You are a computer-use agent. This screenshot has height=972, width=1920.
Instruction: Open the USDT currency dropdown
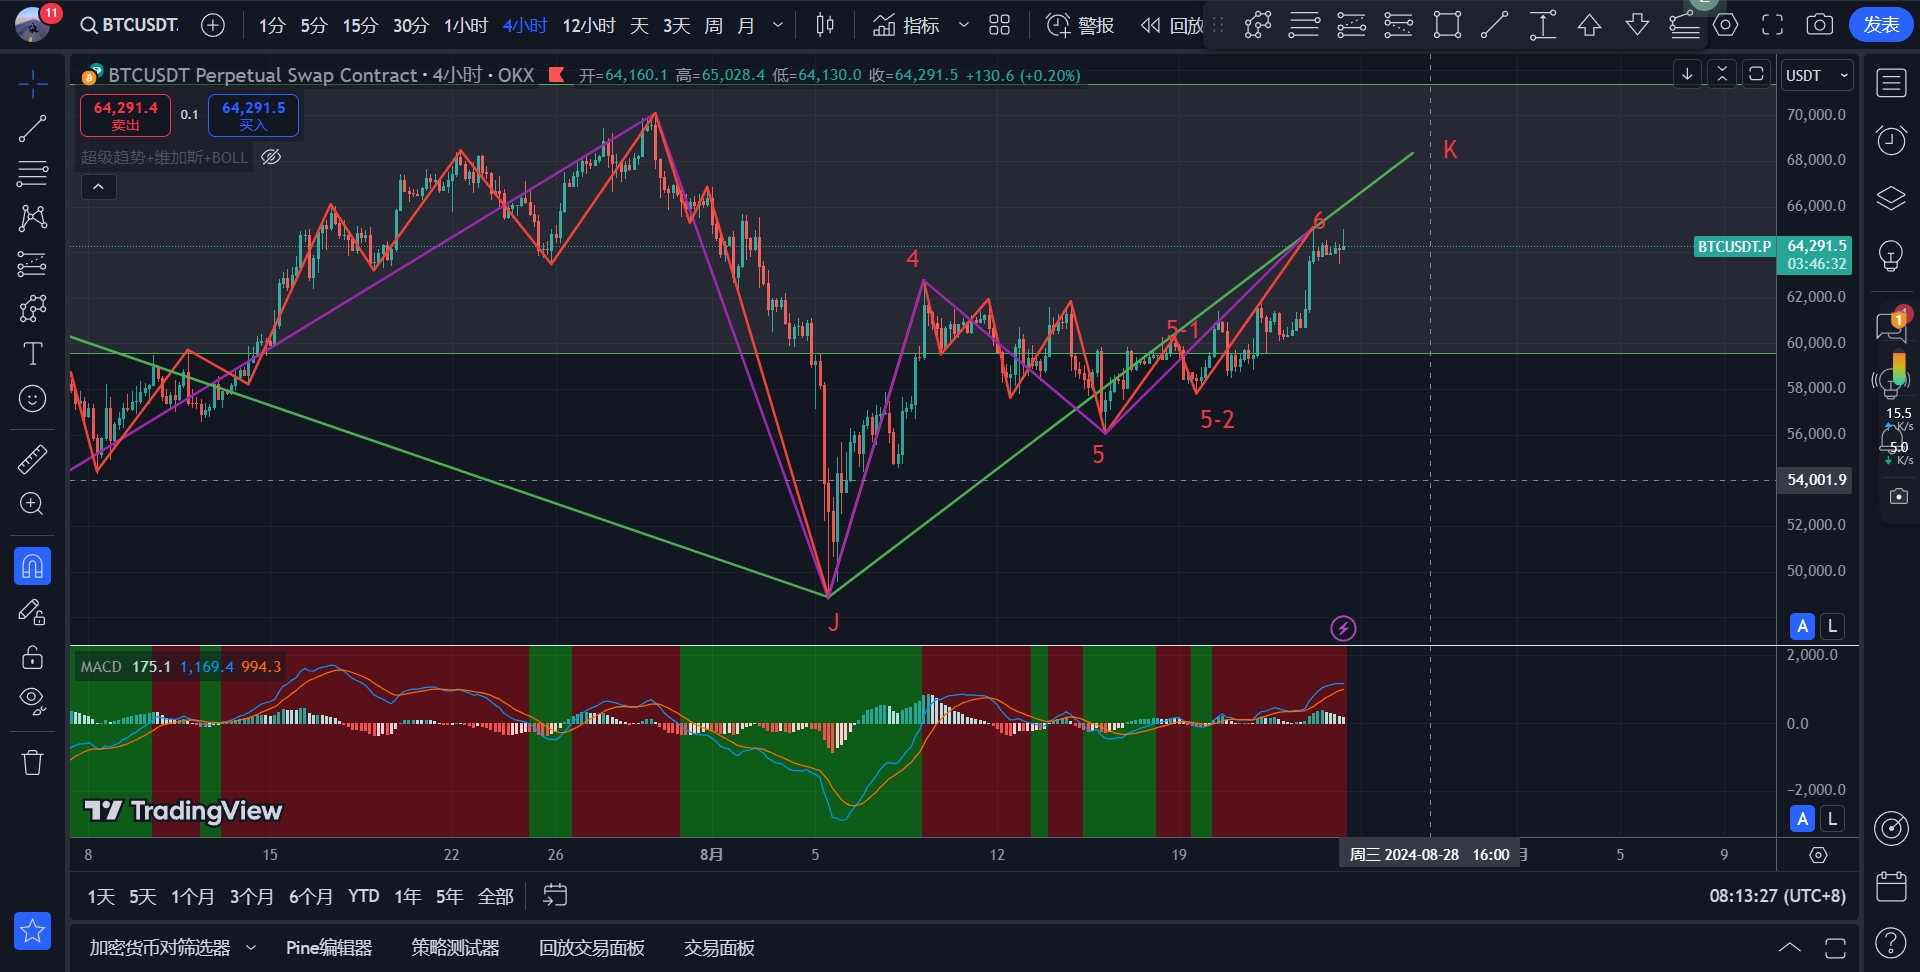pyautogui.click(x=1817, y=75)
